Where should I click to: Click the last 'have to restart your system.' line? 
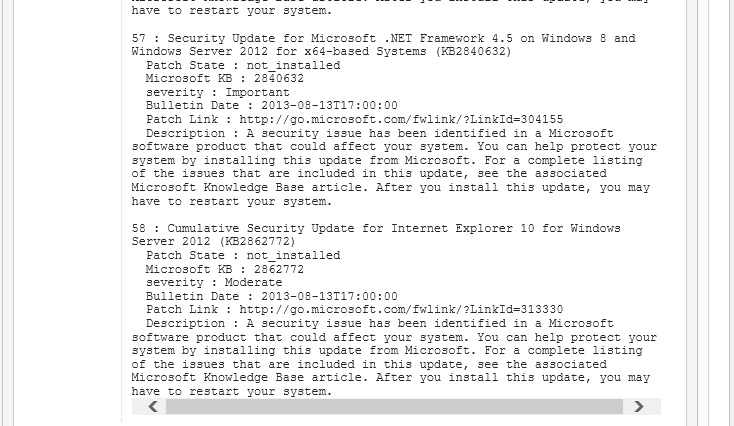231,391
